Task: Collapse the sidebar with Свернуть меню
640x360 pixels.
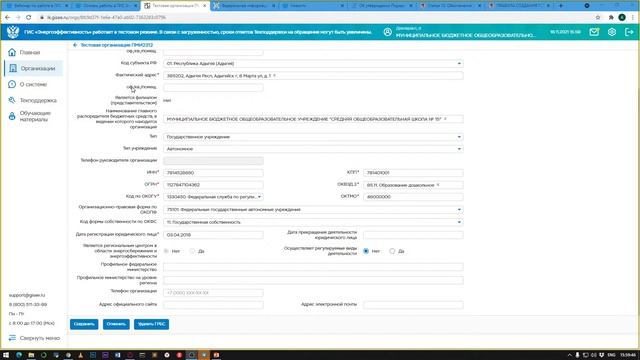Action: [x=34, y=338]
